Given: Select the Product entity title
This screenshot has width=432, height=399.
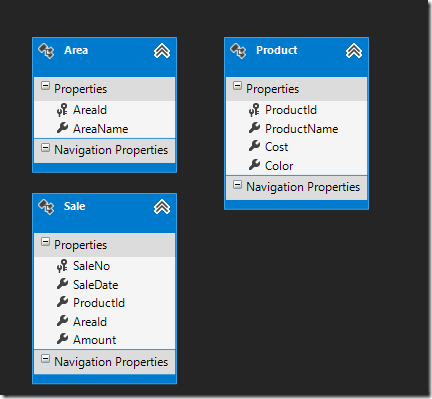Looking at the screenshot, I should click(277, 50).
